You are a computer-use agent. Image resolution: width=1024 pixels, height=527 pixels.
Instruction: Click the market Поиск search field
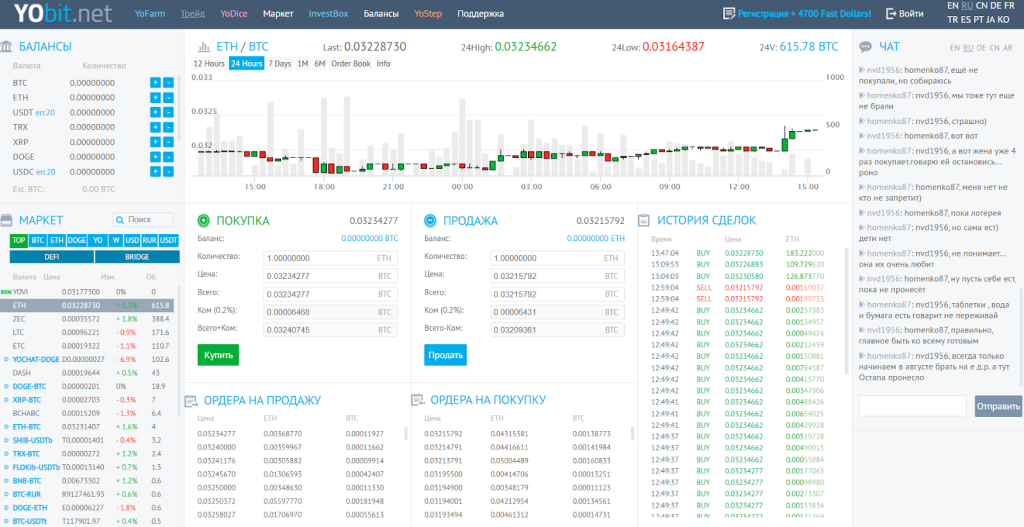pyautogui.click(x=148, y=219)
